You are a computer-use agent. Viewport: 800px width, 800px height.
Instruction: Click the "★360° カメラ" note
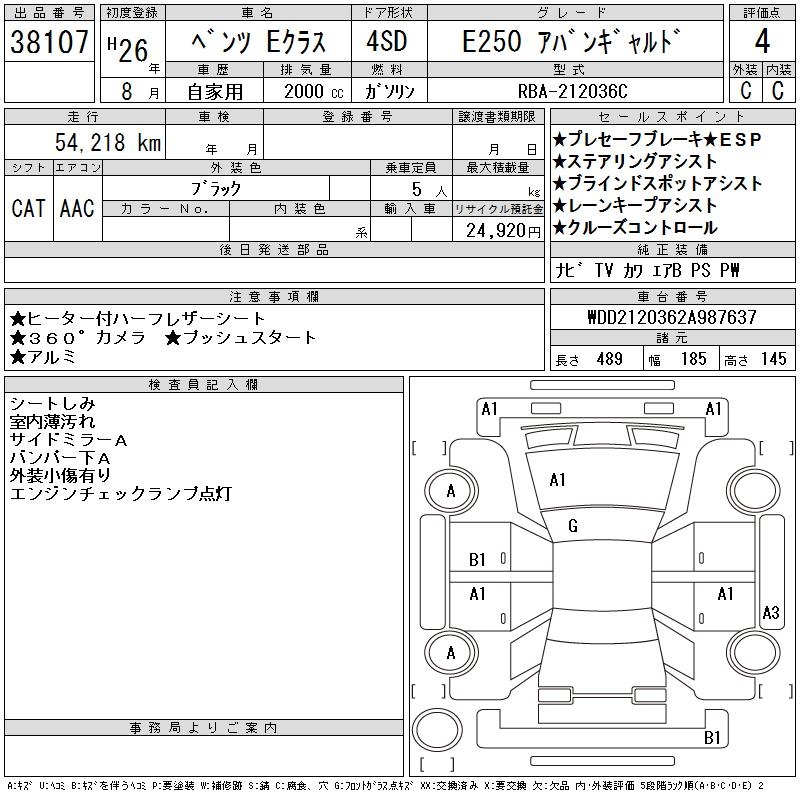pyautogui.click(x=78, y=338)
